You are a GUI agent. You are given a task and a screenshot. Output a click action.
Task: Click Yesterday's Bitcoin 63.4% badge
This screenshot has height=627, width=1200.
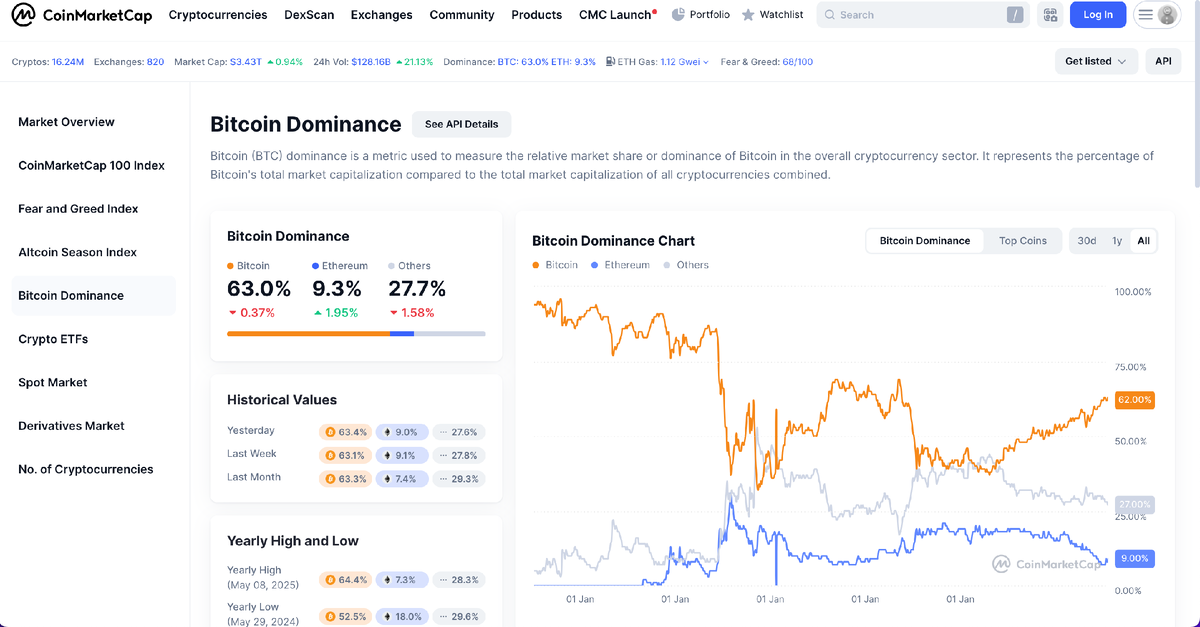coord(345,432)
